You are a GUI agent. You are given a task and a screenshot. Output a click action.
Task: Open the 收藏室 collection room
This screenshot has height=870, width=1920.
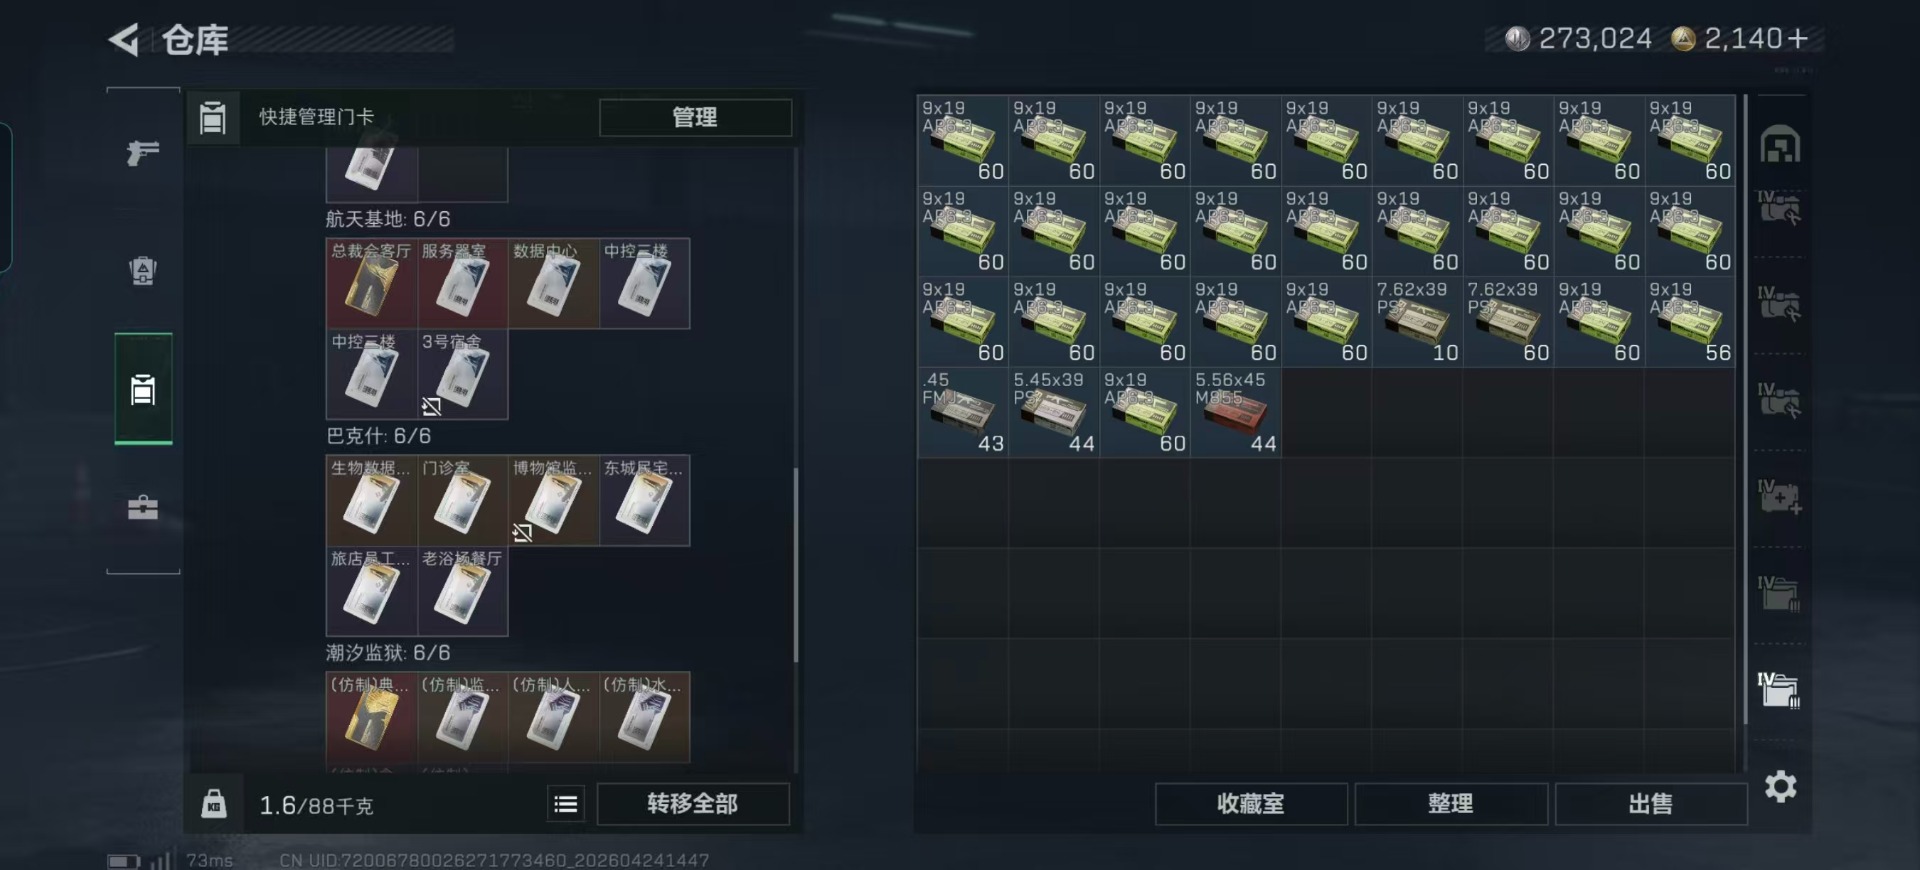click(1251, 804)
